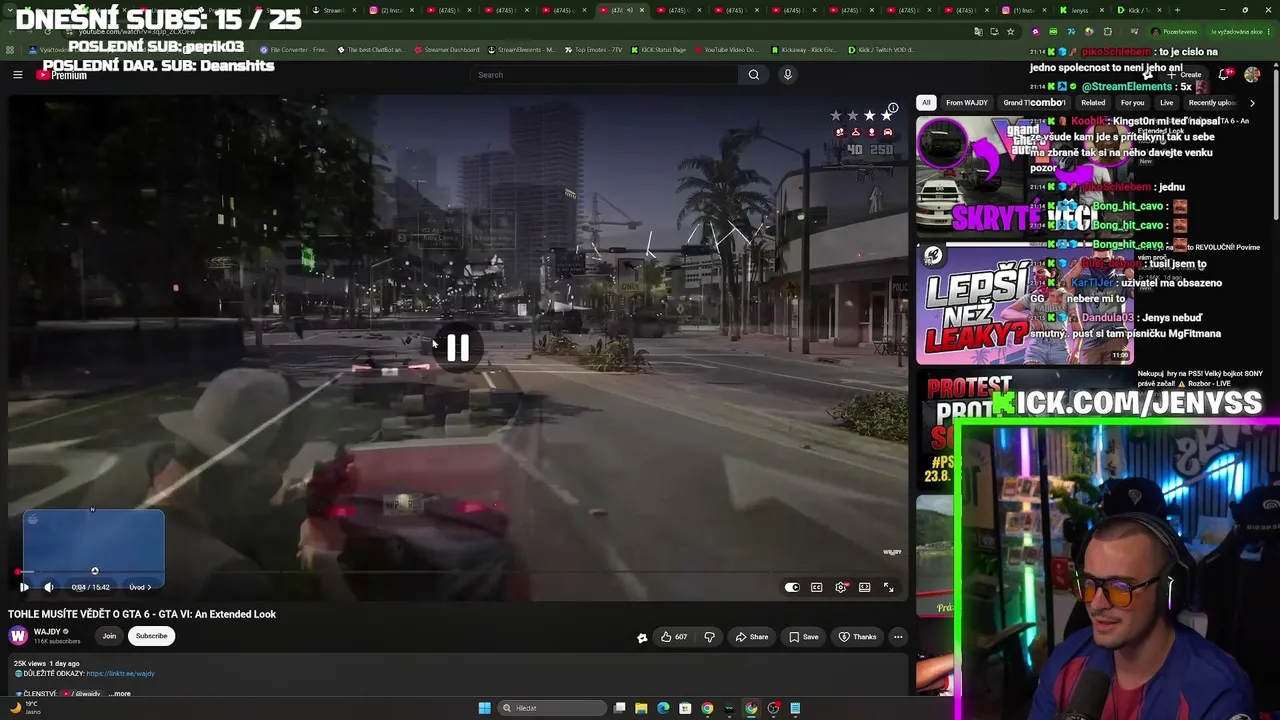The height and width of the screenshot is (720, 1280).
Task: Save the video to a playlist
Action: point(804,637)
